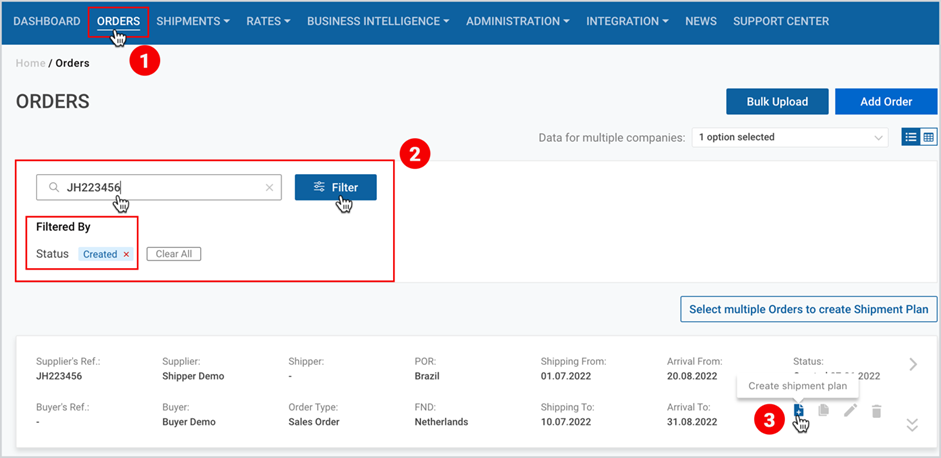Image resolution: width=941 pixels, height=458 pixels.
Task: Expand the order card double-chevron
Action: [x=912, y=425]
